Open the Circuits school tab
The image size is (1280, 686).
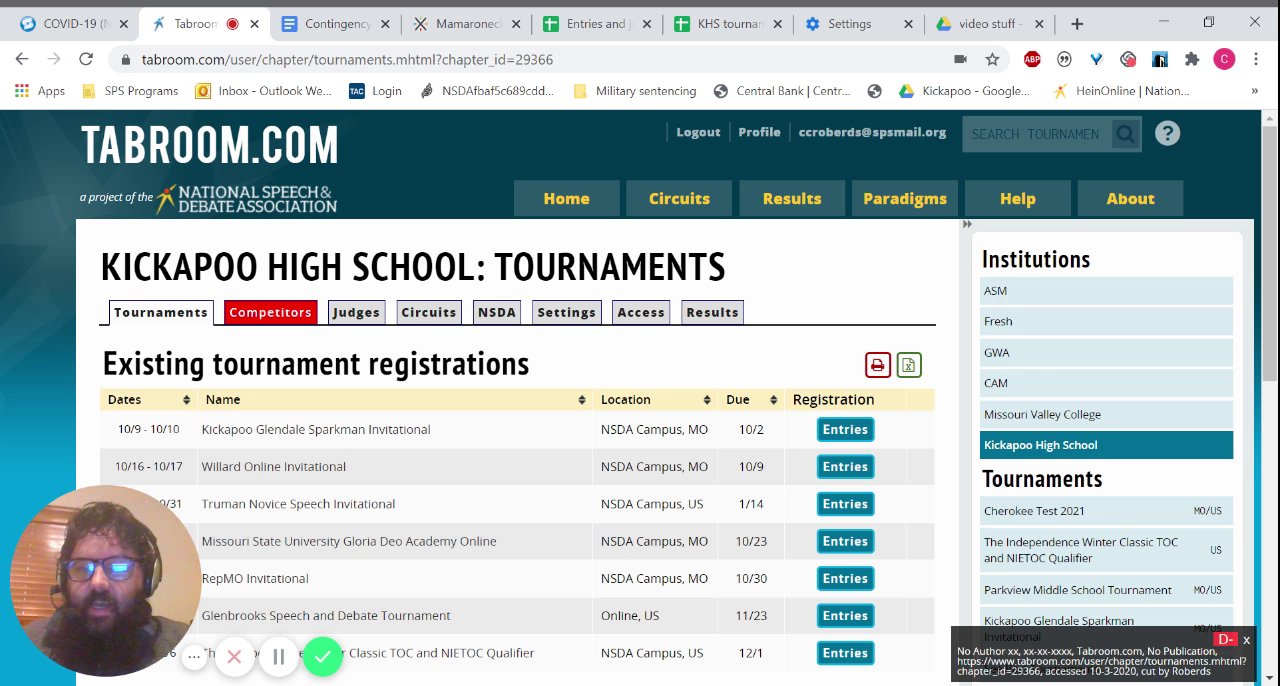pos(428,313)
